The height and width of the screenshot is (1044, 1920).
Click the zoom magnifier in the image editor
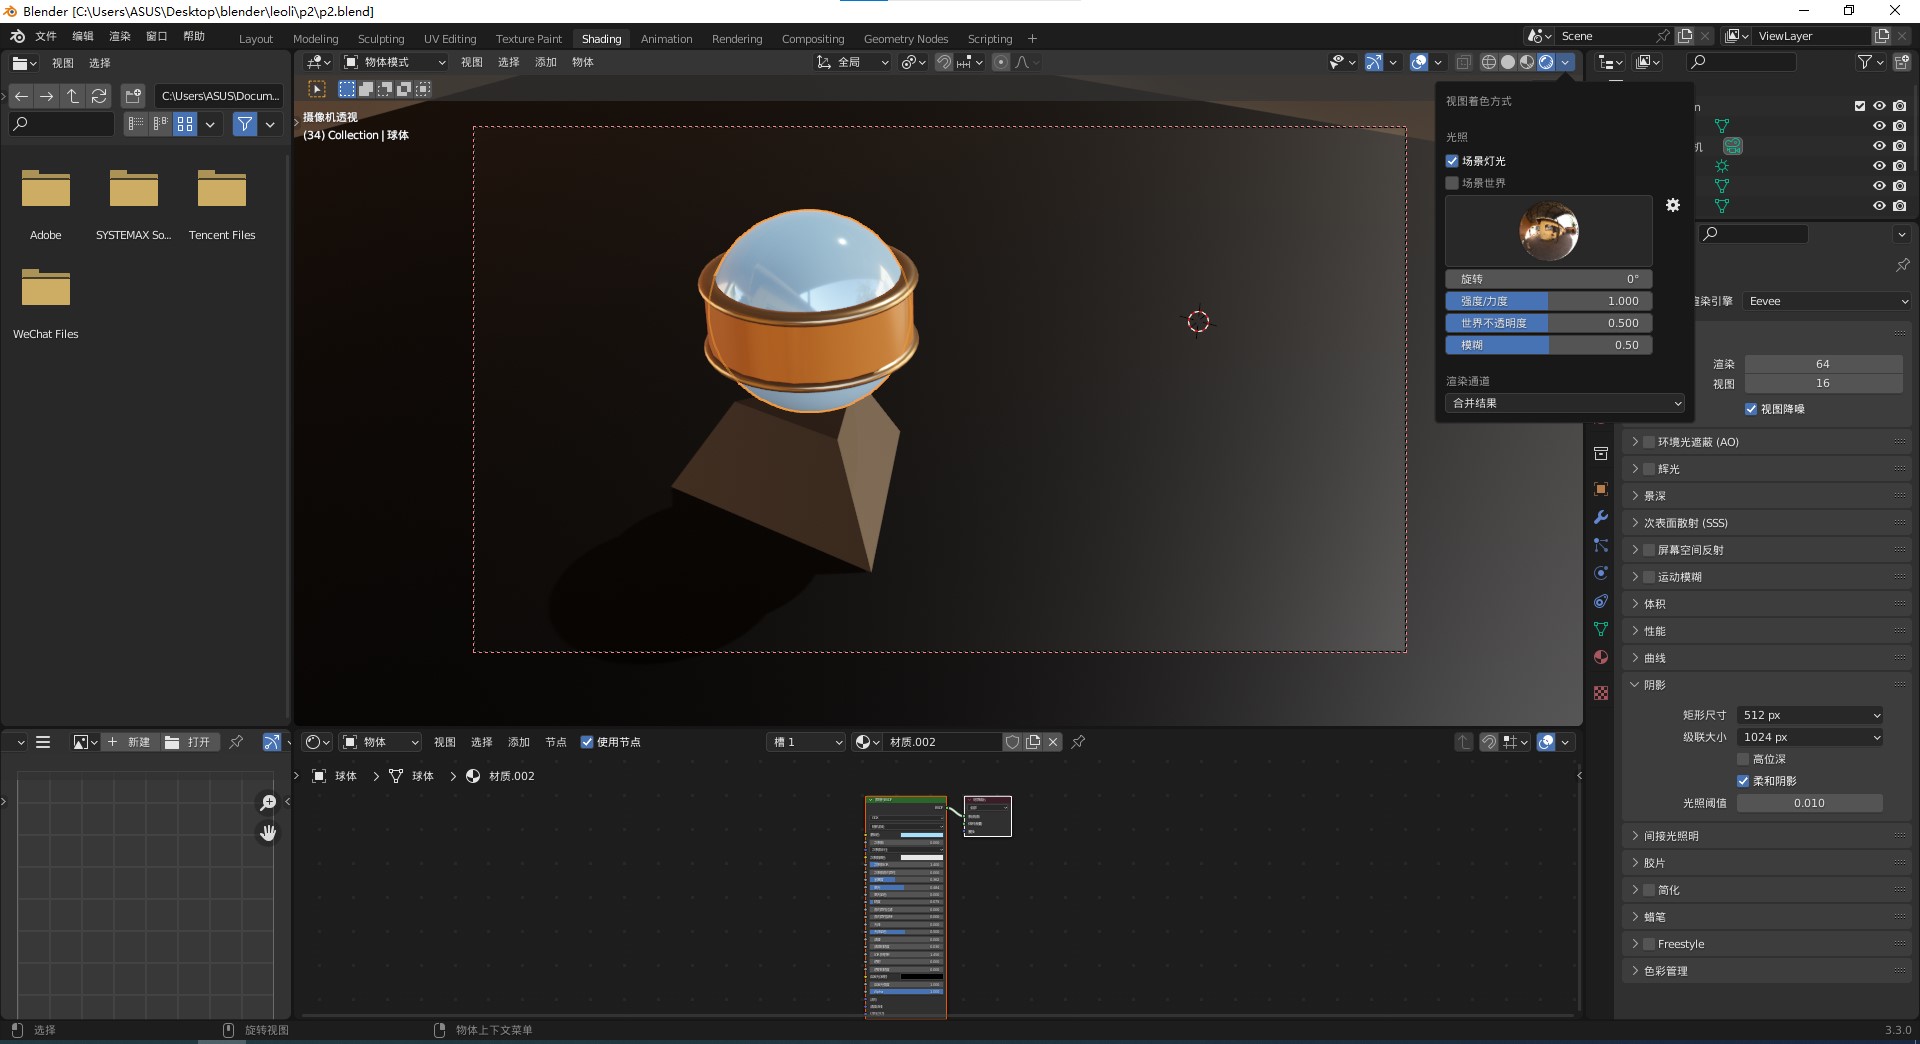(268, 803)
